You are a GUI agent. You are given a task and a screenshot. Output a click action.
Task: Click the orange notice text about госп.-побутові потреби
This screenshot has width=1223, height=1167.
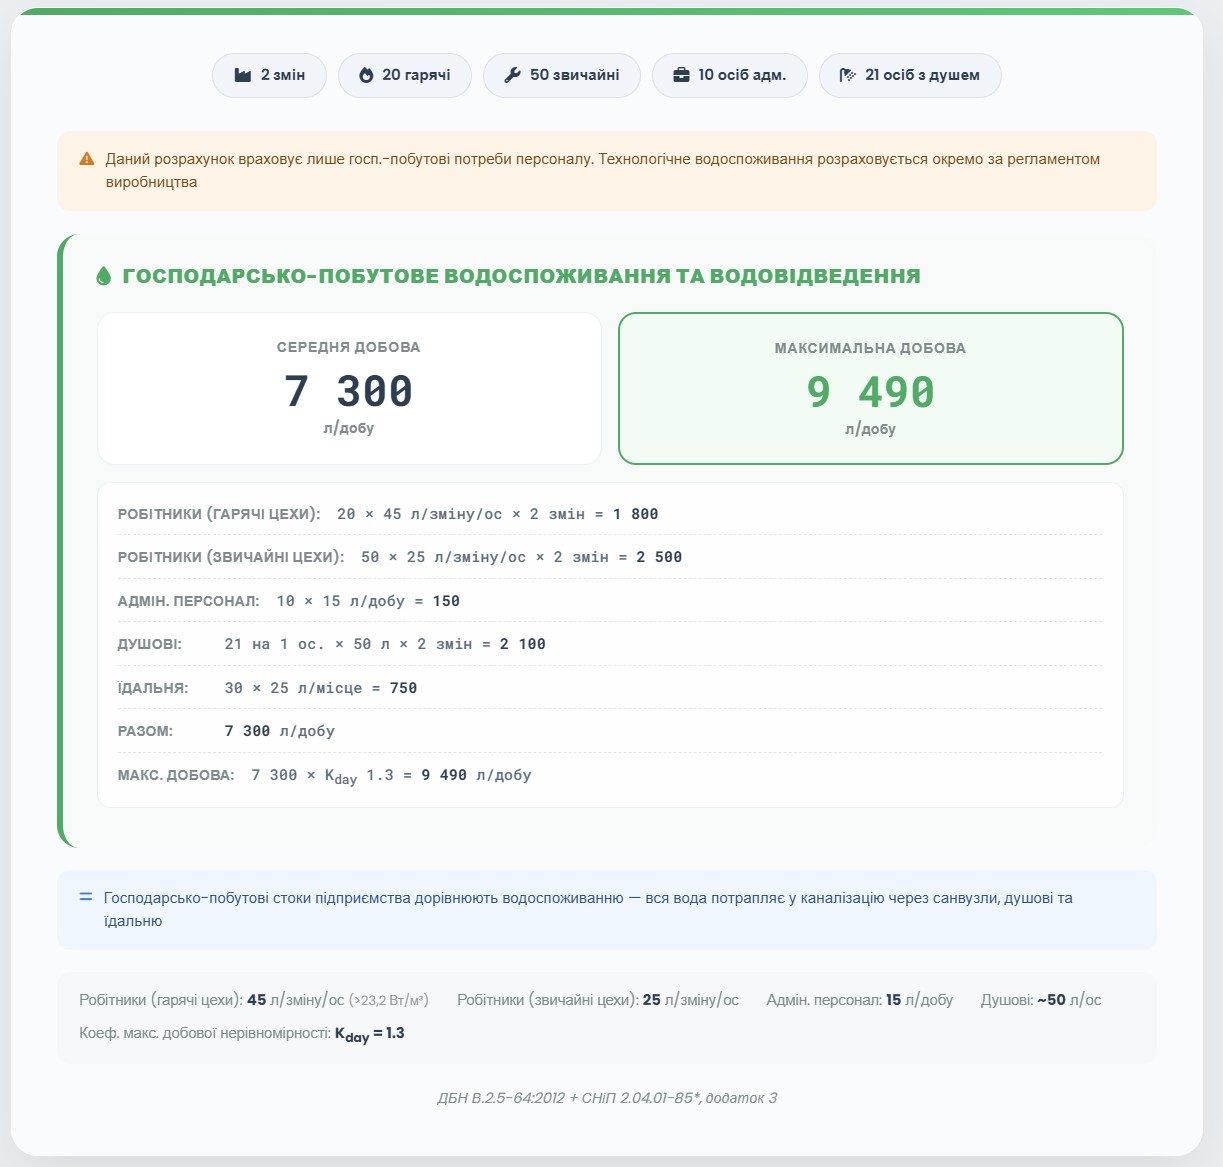pos(603,170)
